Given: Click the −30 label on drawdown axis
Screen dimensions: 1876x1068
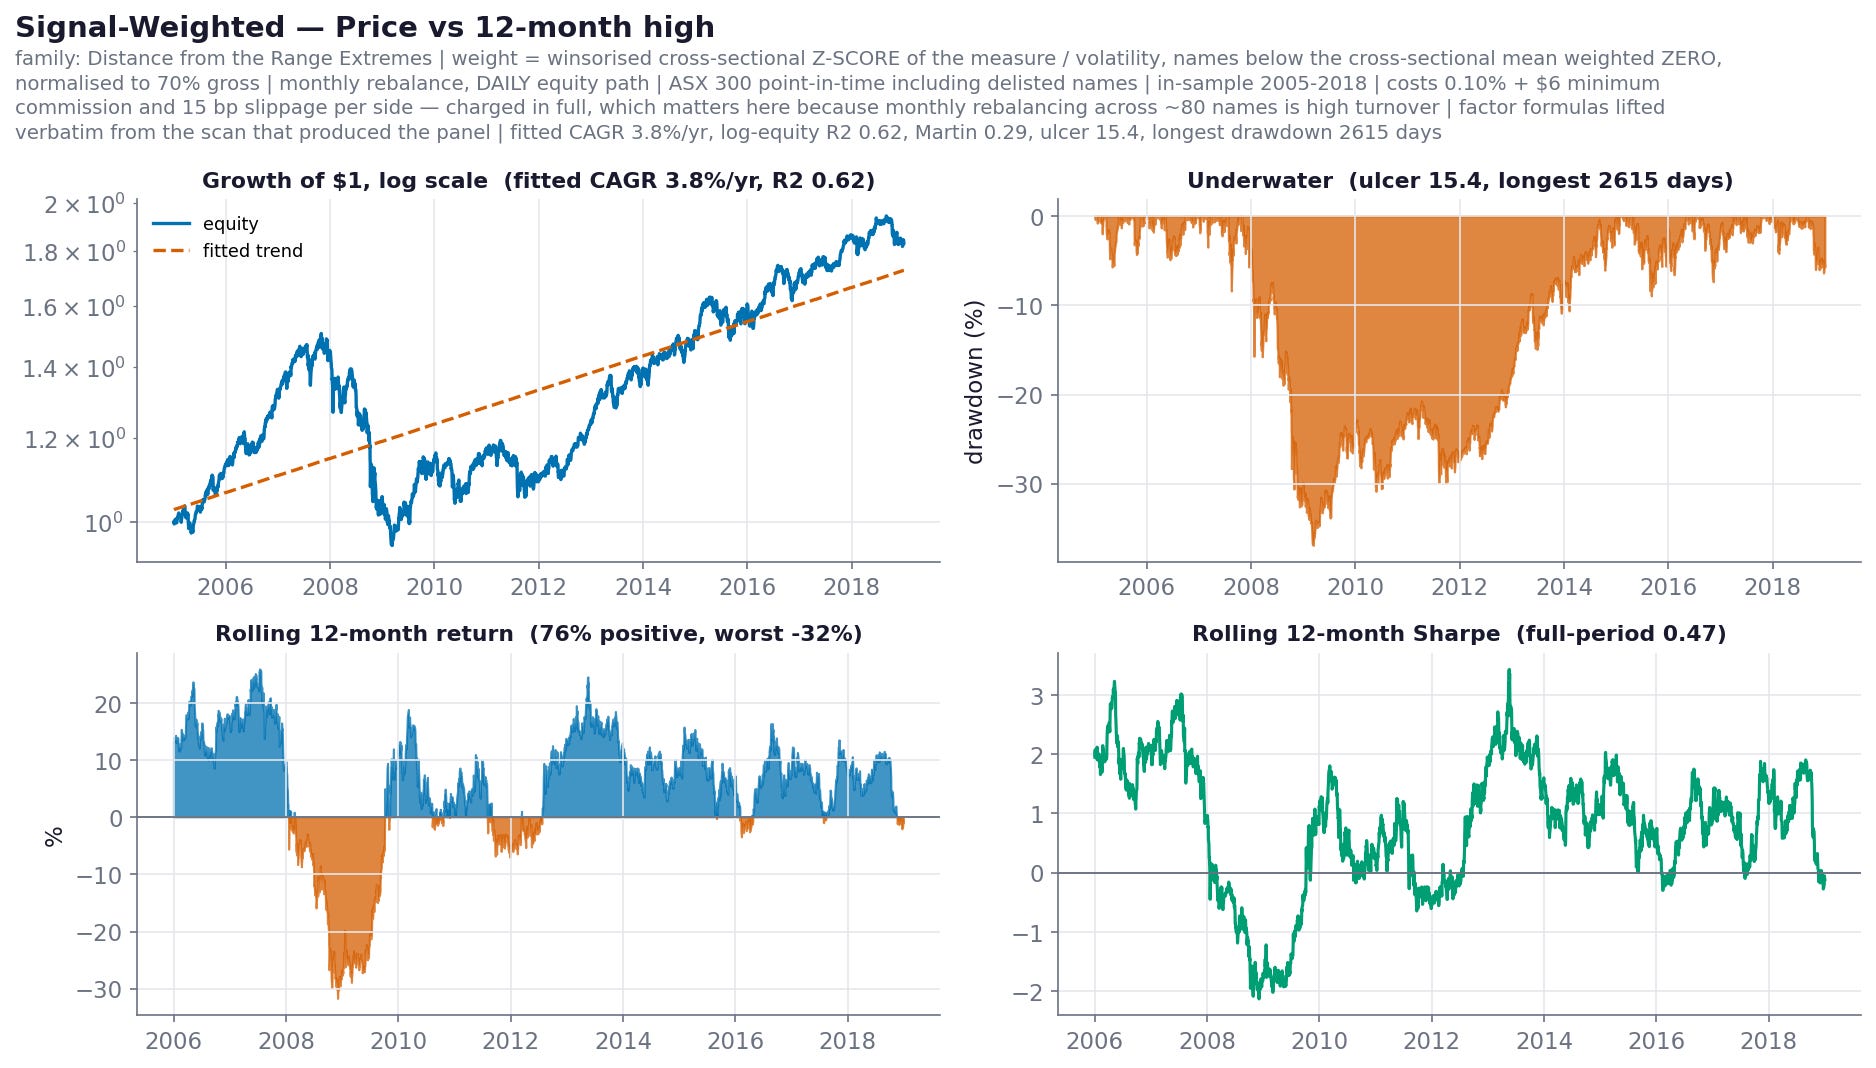Looking at the screenshot, I should 1020,485.
